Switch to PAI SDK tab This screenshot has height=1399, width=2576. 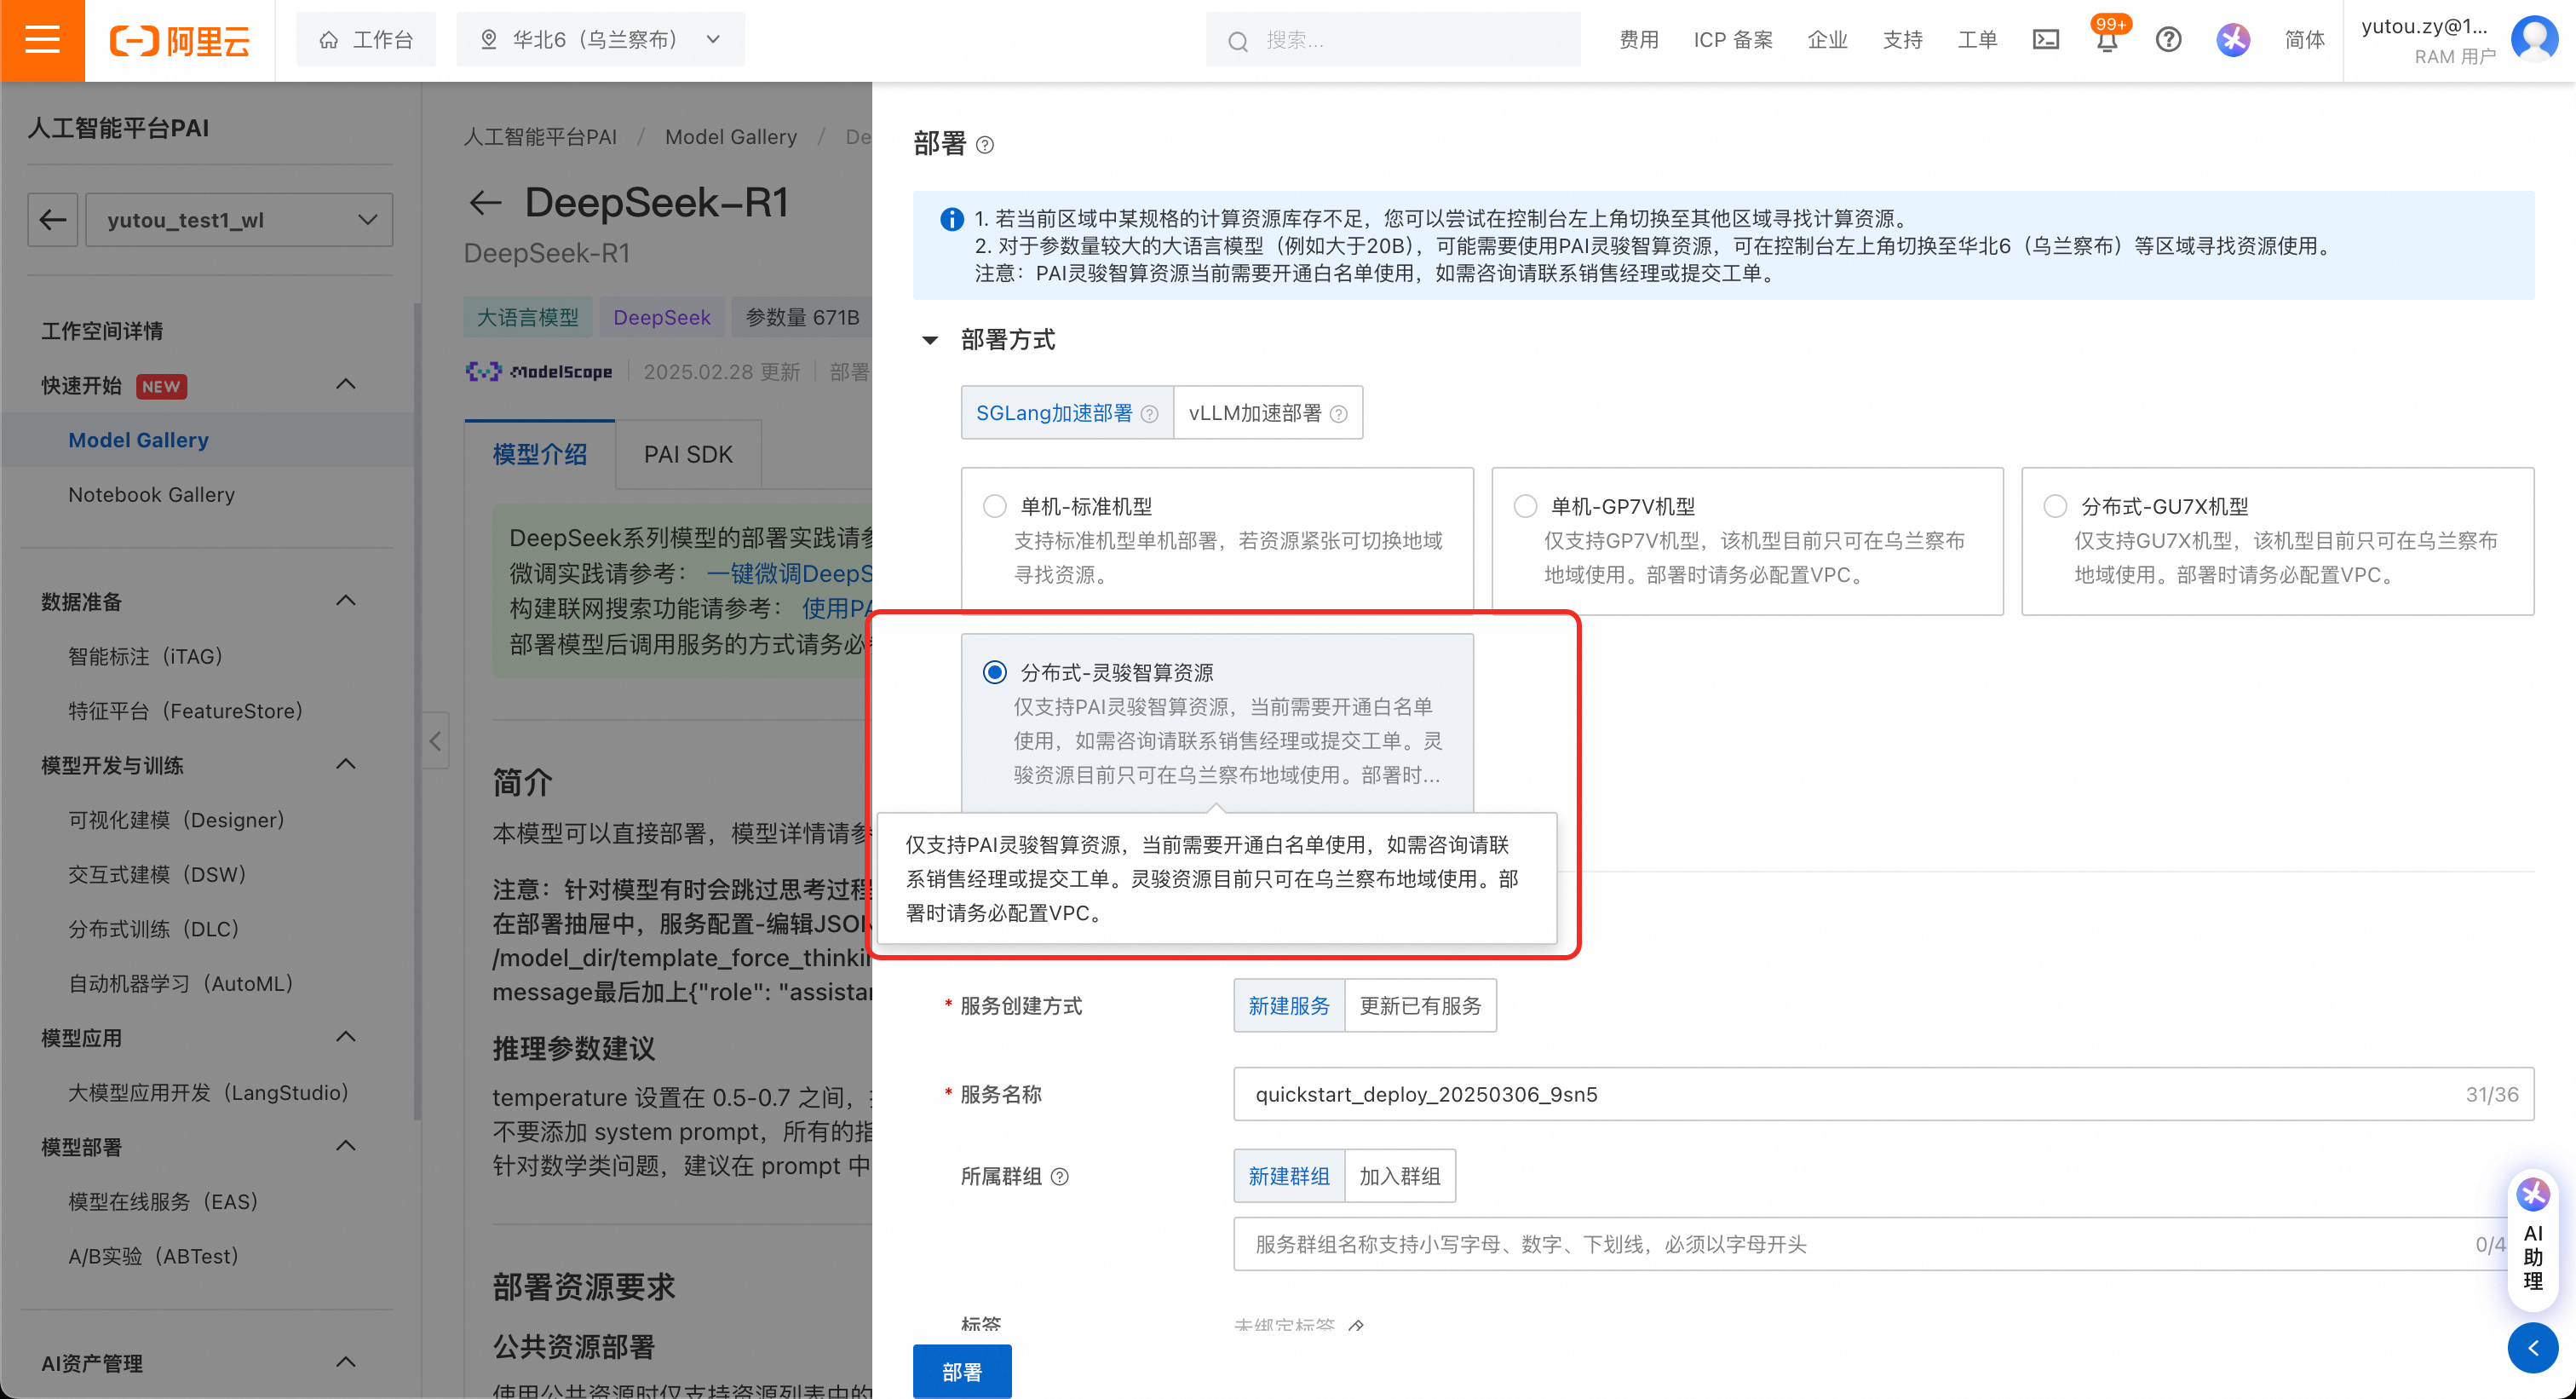[688, 455]
